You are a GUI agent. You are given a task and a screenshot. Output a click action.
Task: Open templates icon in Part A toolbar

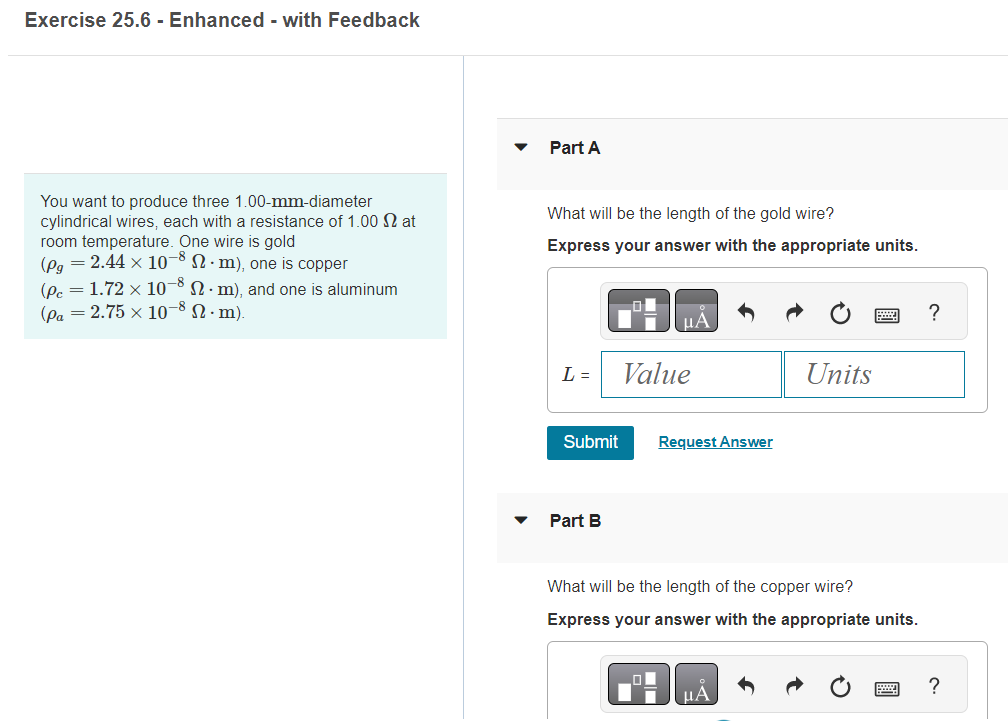pos(638,310)
